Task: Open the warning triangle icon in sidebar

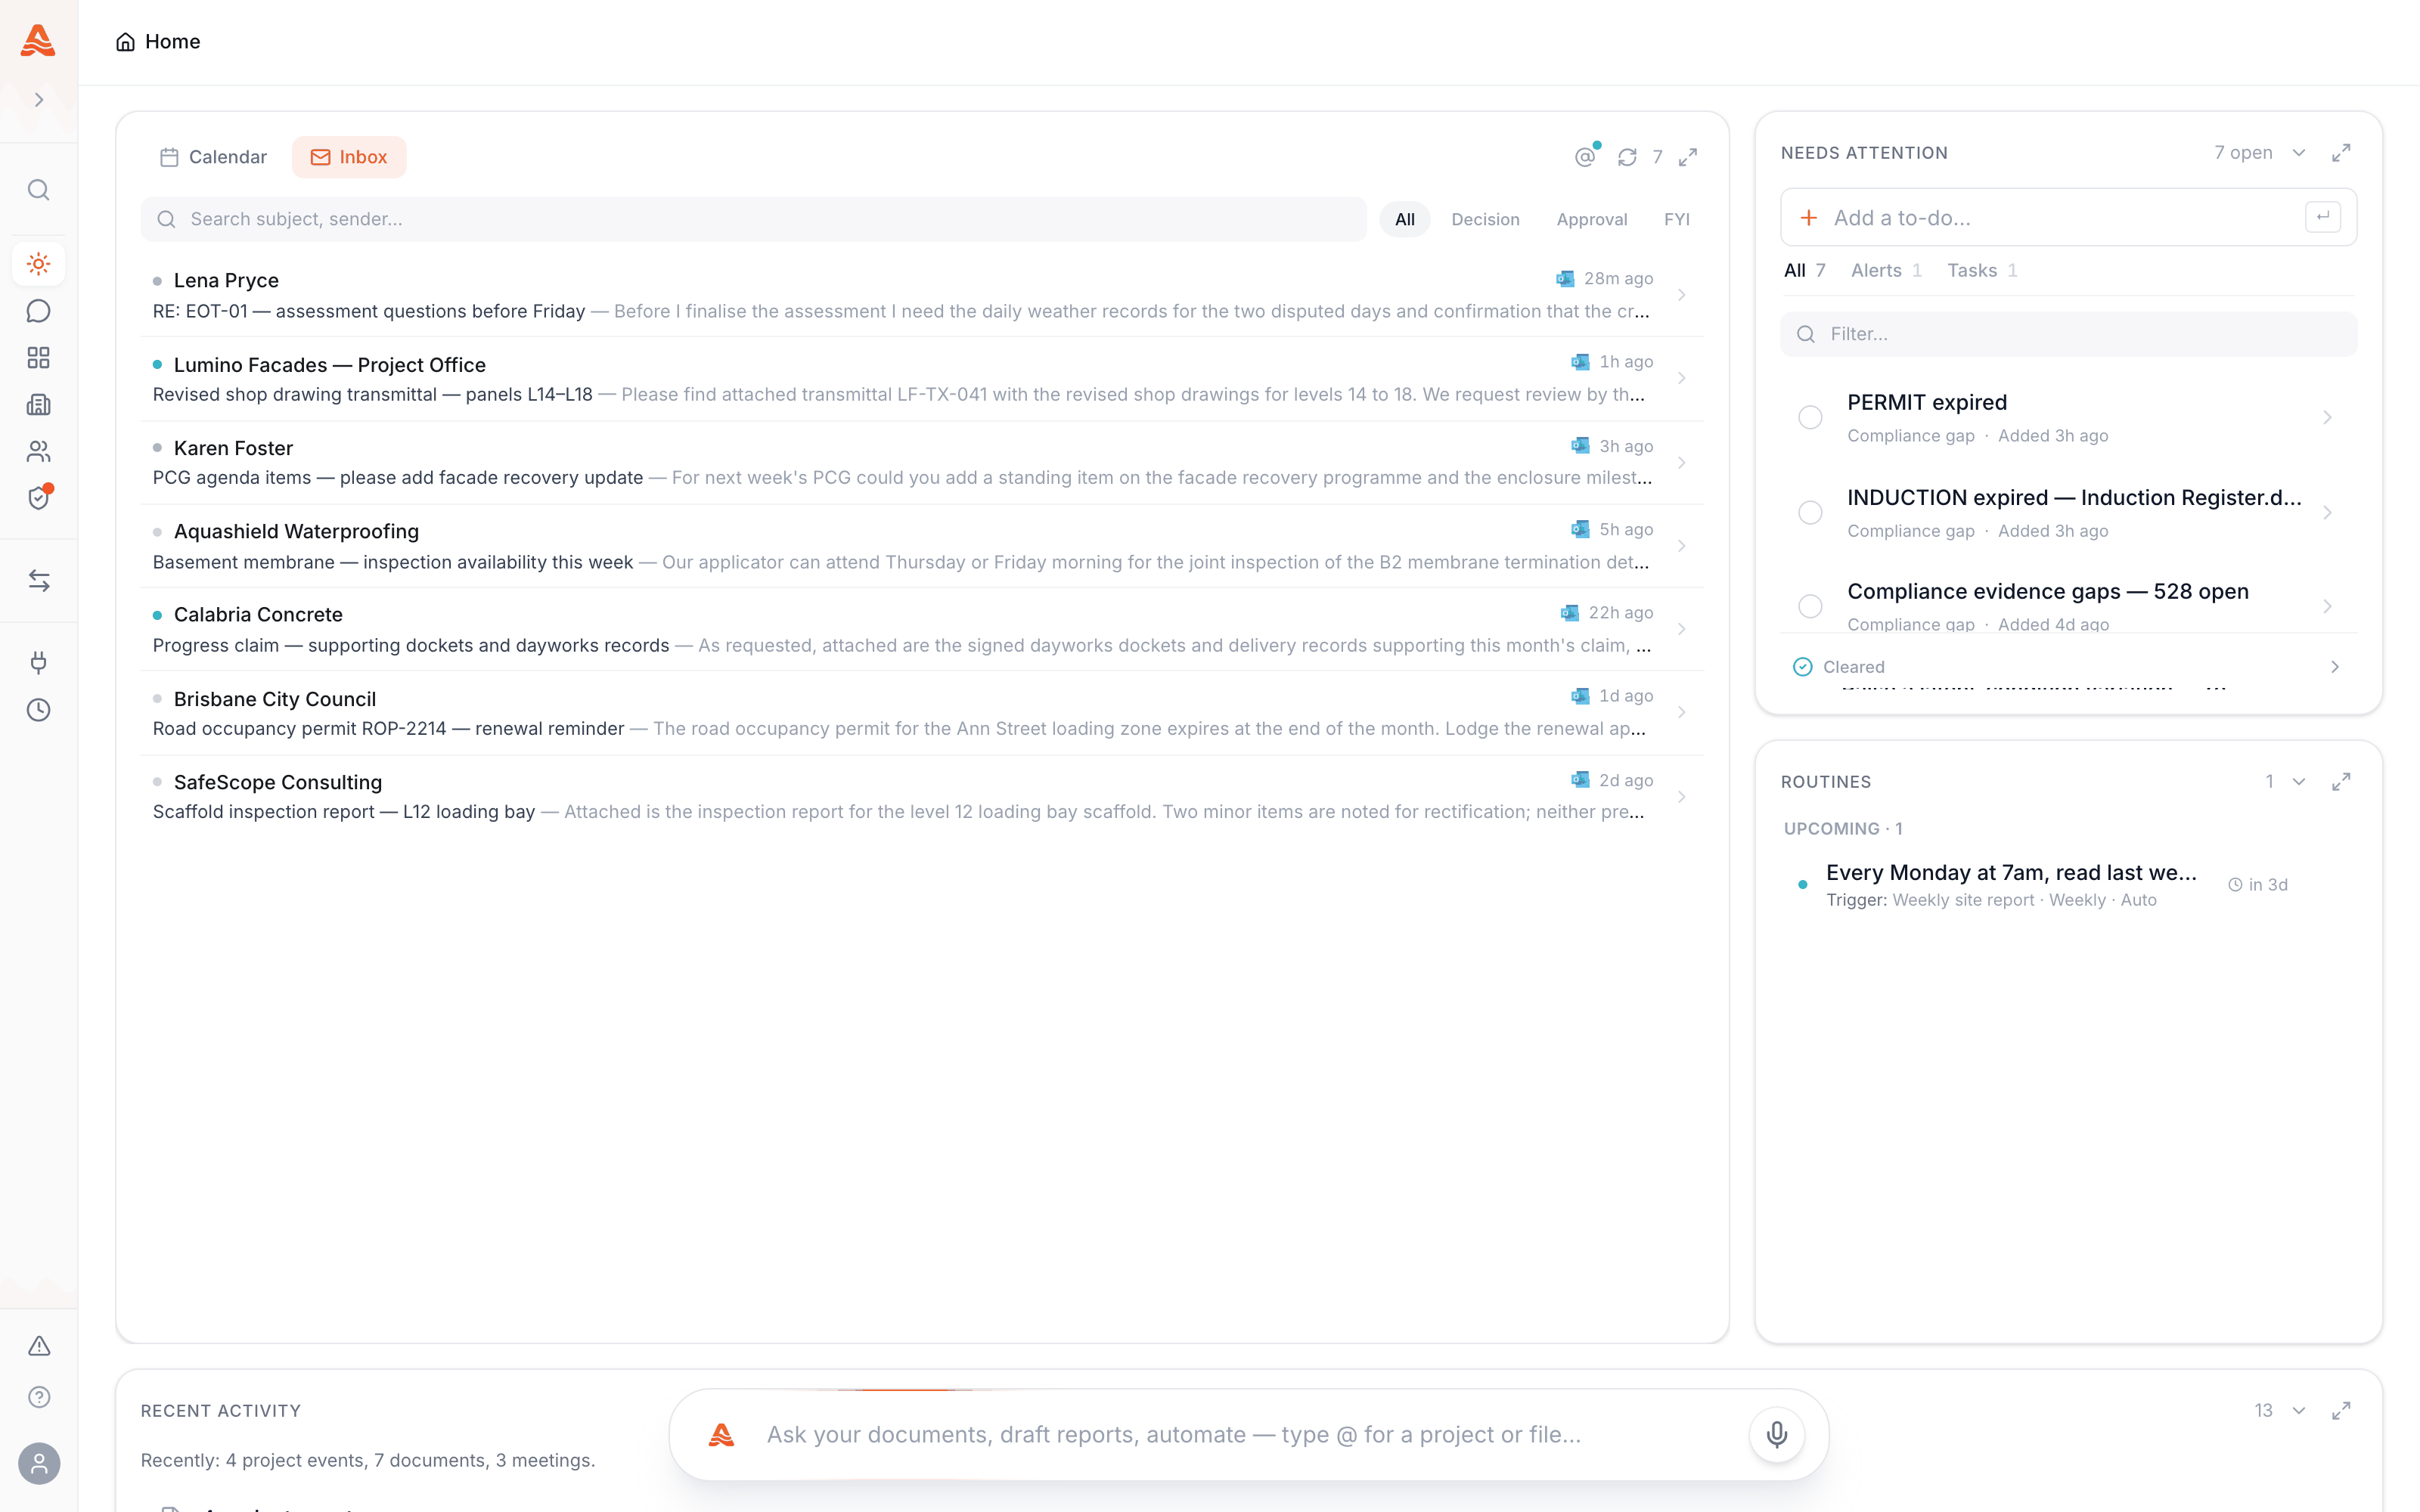Action: pyautogui.click(x=39, y=1346)
